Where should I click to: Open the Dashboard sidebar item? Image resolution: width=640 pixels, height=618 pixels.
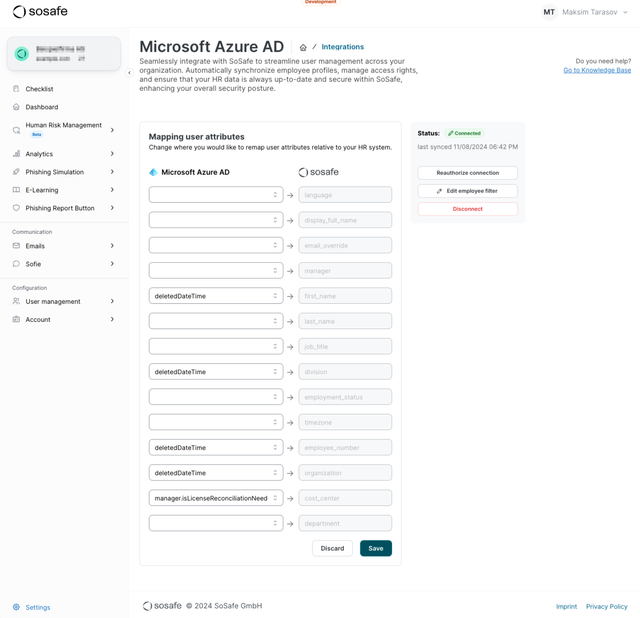point(41,107)
